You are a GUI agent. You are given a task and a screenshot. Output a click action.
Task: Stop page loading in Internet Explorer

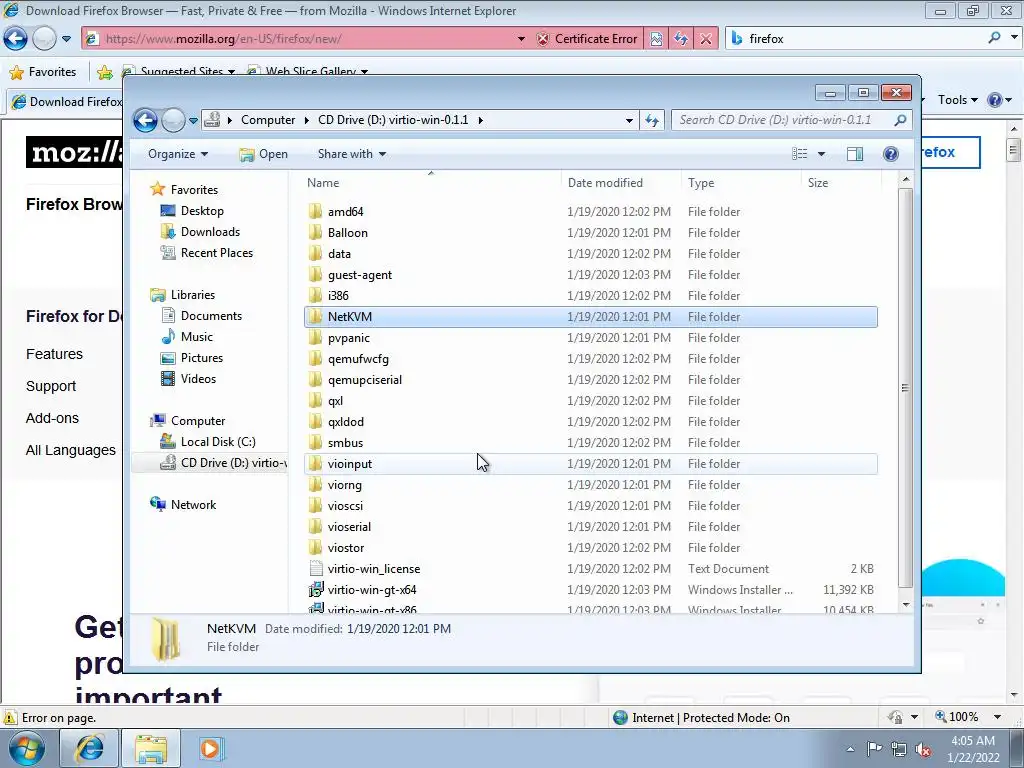[706, 39]
